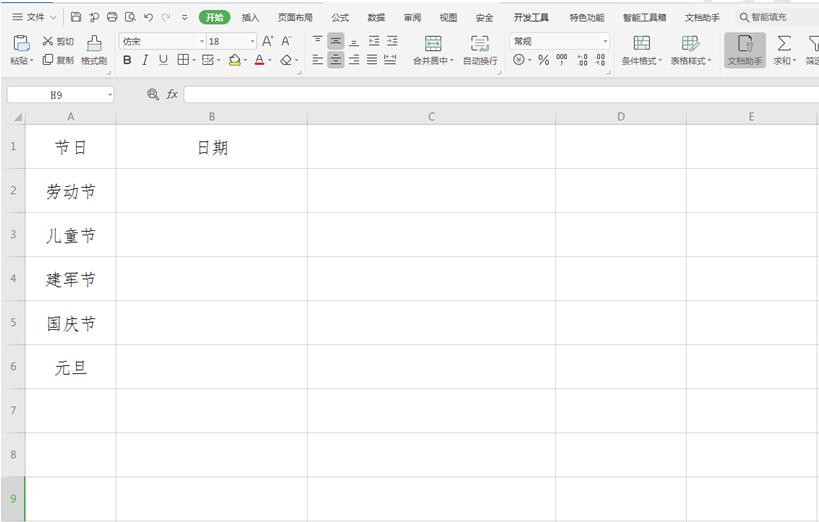Switch to the 公式 ribbon tab
Viewport: 819px width, 522px height.
coord(340,18)
